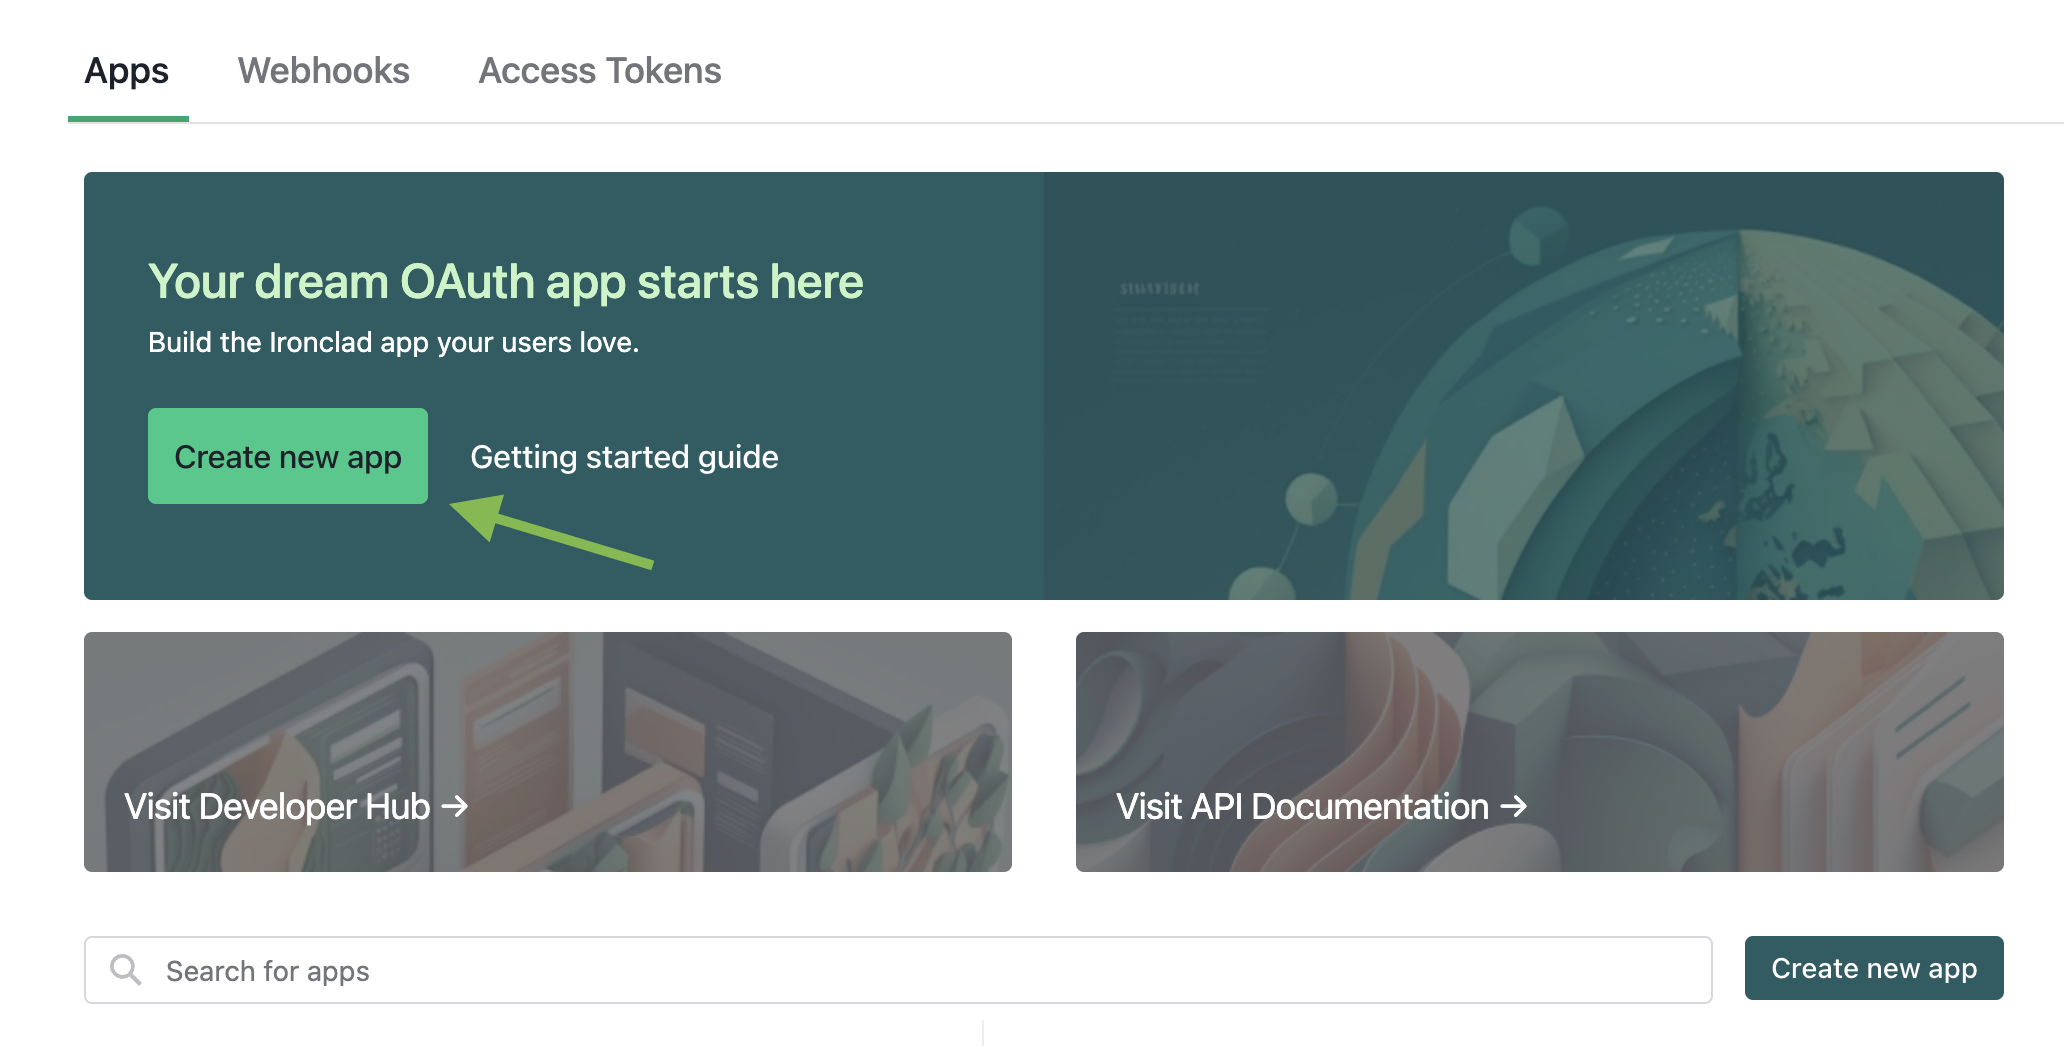Click the API Documentation card artwork
This screenshot has width=2064, height=1046.
1540,752
